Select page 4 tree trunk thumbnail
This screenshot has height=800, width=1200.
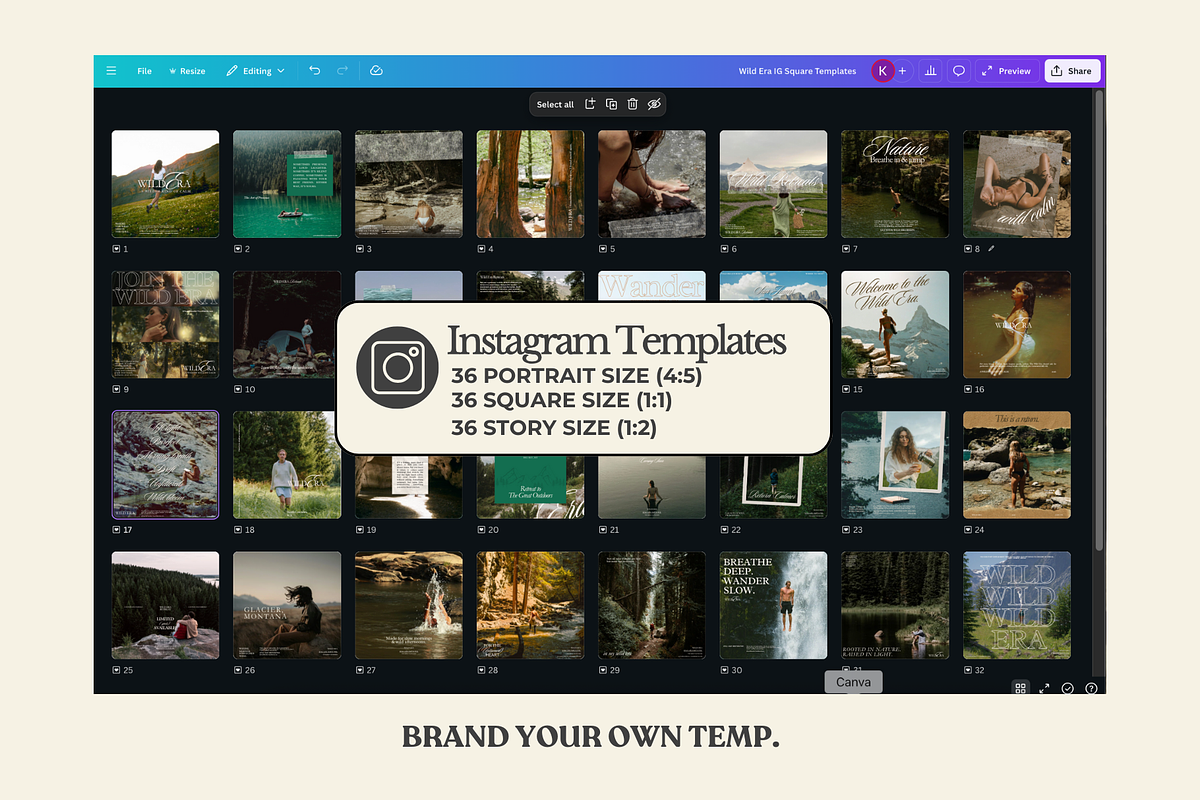click(530, 184)
